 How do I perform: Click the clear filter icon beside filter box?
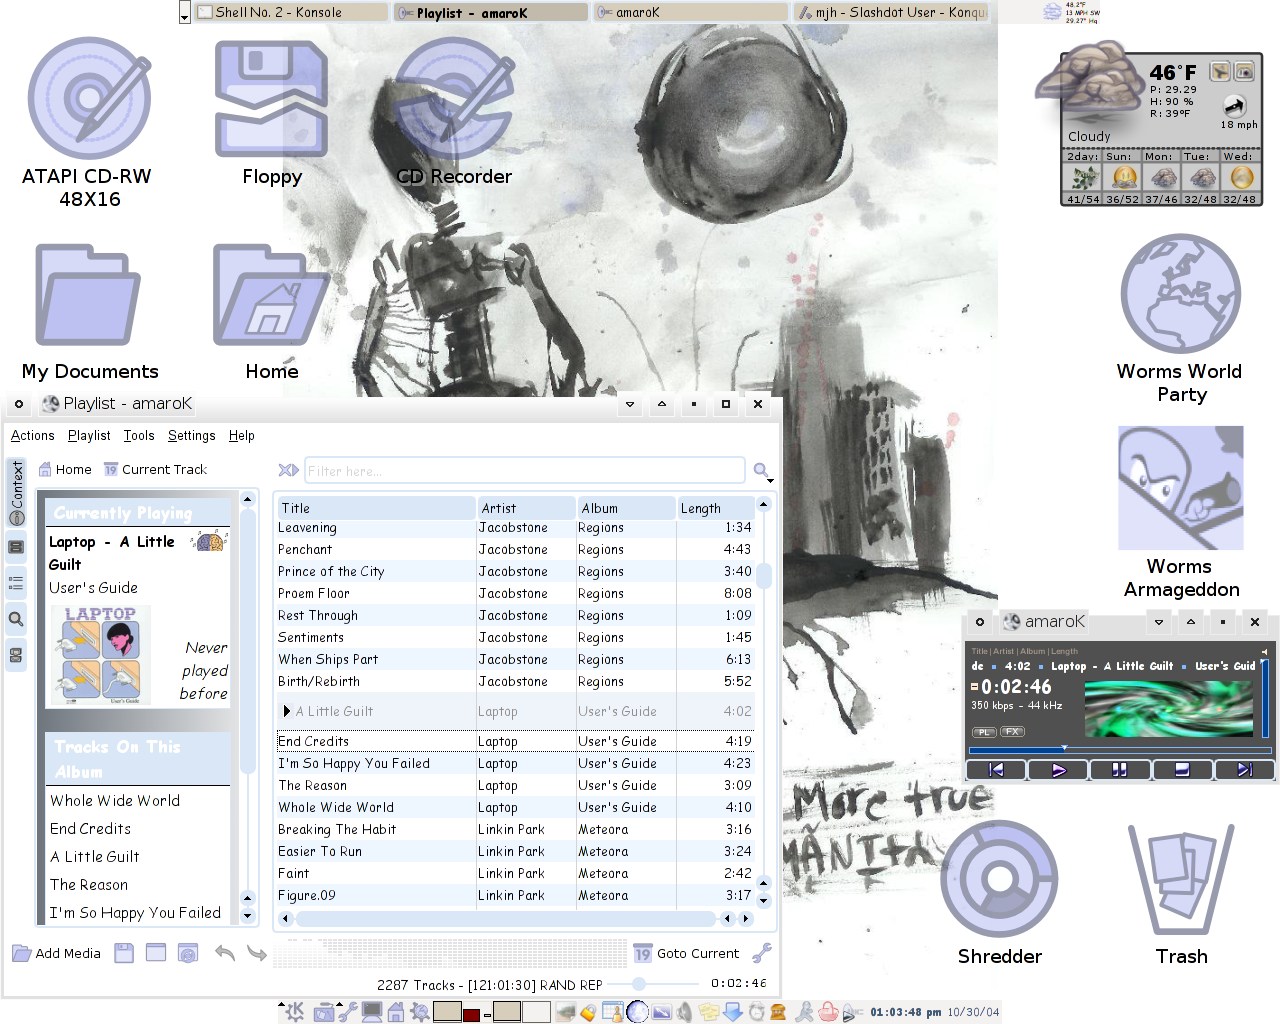[x=288, y=470]
